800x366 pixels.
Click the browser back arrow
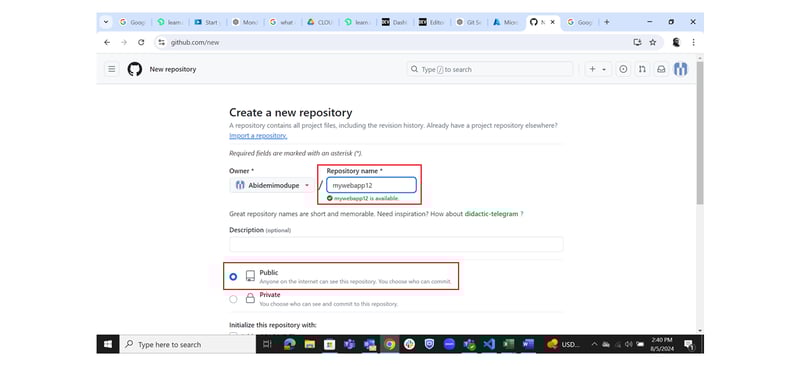107,42
